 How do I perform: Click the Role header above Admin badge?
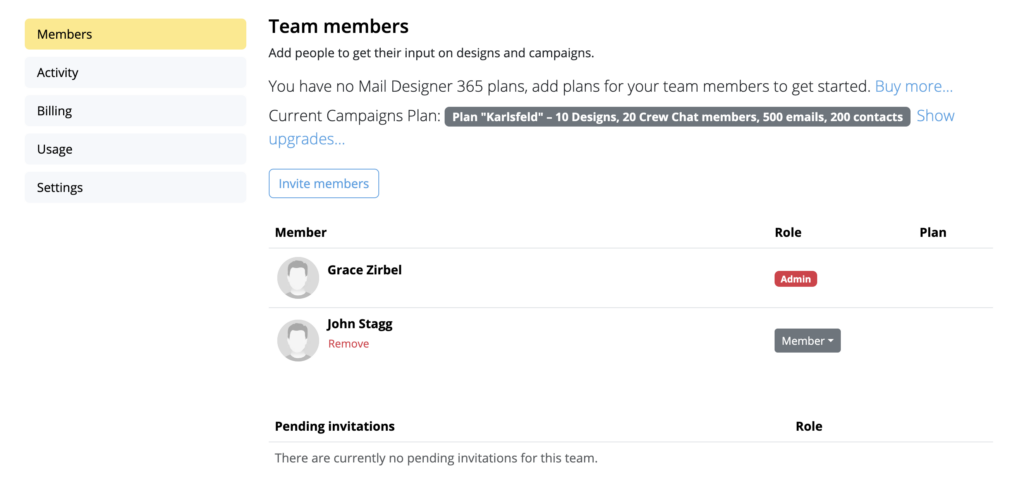(788, 232)
